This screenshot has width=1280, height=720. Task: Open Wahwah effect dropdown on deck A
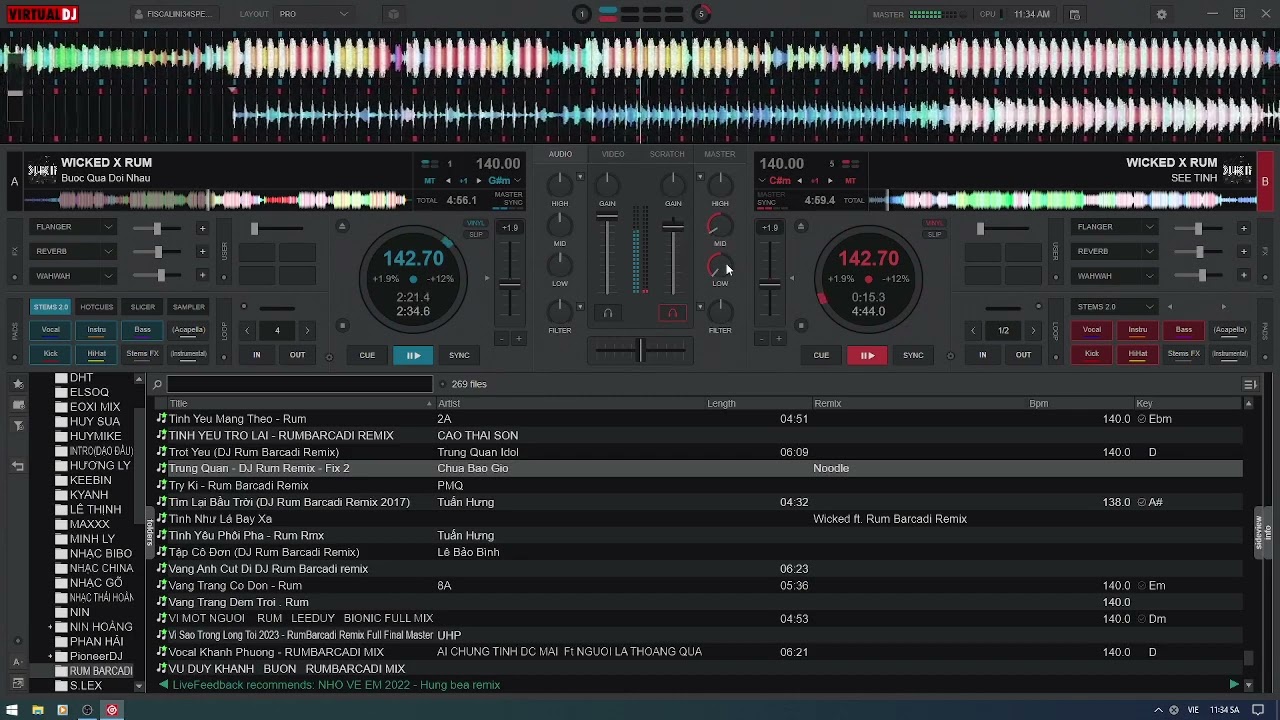tap(73, 275)
